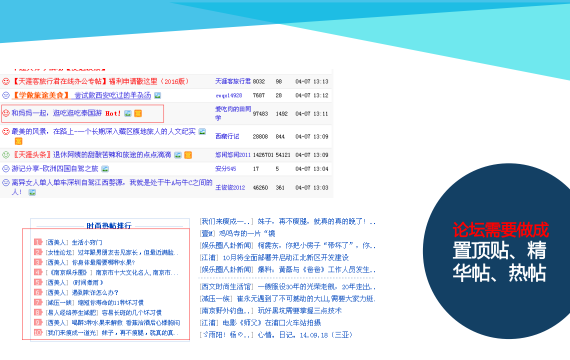Click the picture icon next to the Hot! label

tap(128, 113)
